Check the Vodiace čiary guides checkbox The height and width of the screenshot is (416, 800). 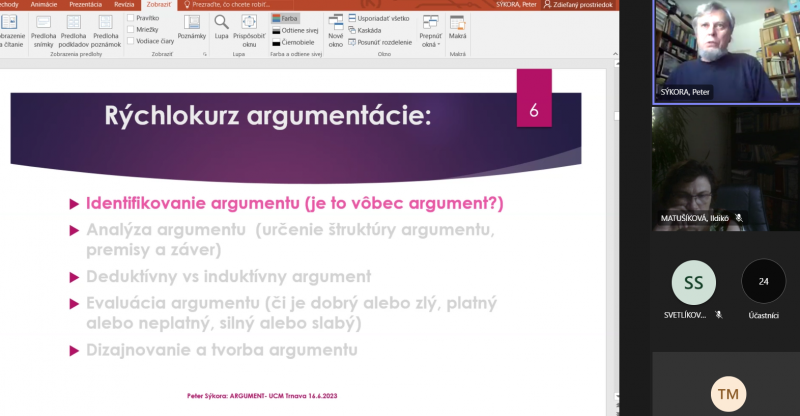[x=131, y=41]
